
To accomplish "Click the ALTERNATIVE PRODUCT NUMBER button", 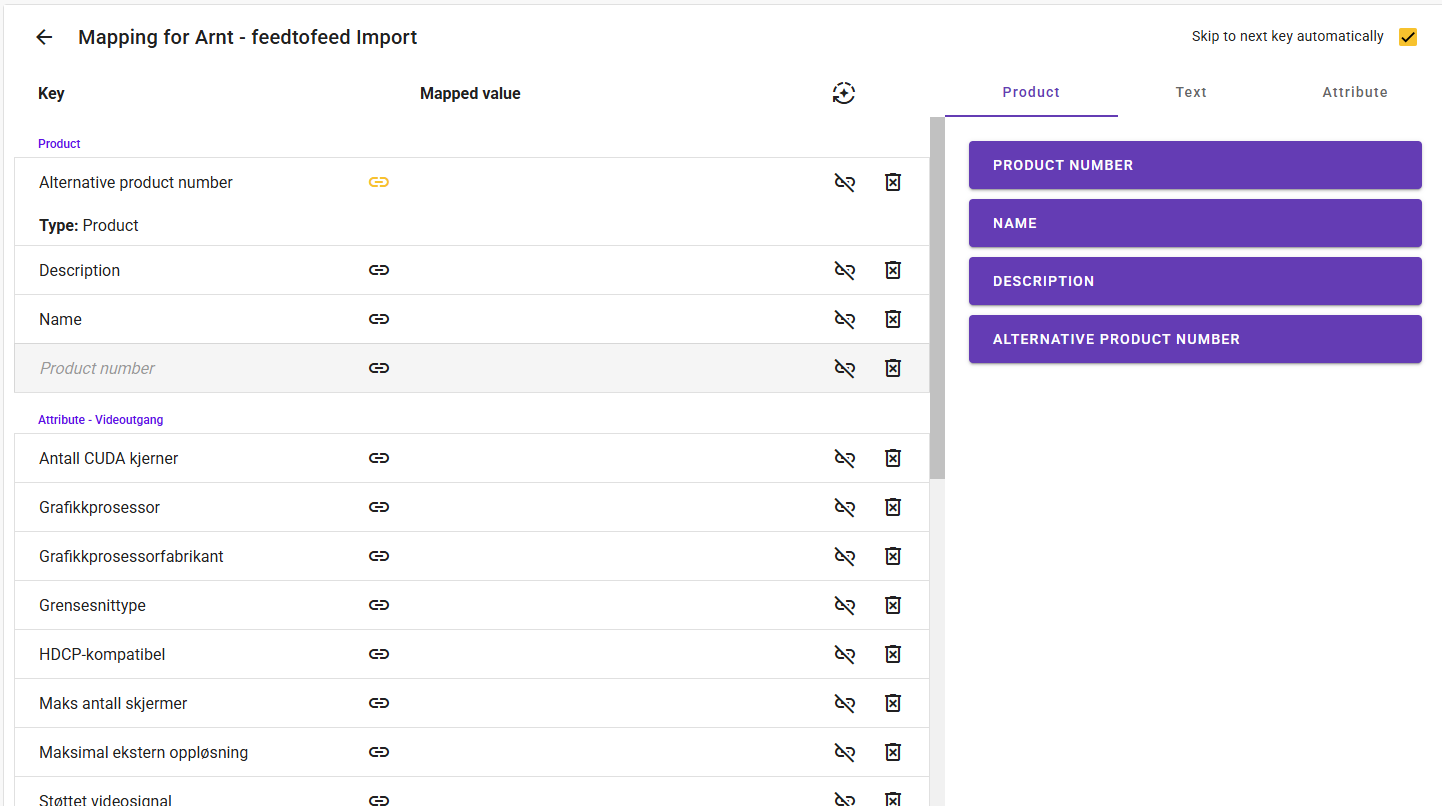I will (1195, 339).
